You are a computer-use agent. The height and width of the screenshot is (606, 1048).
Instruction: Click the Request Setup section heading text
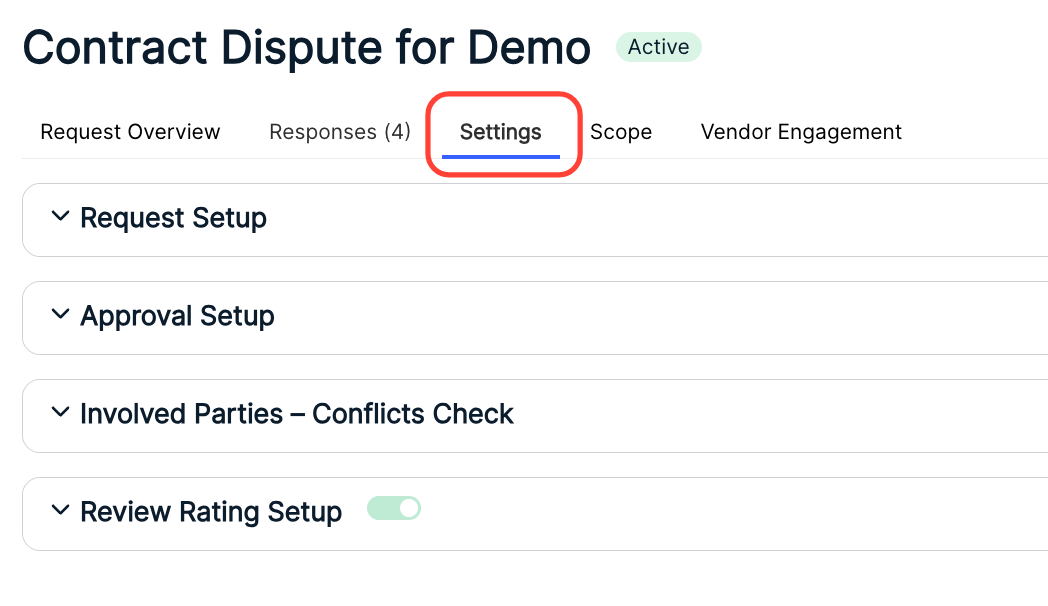(x=173, y=218)
